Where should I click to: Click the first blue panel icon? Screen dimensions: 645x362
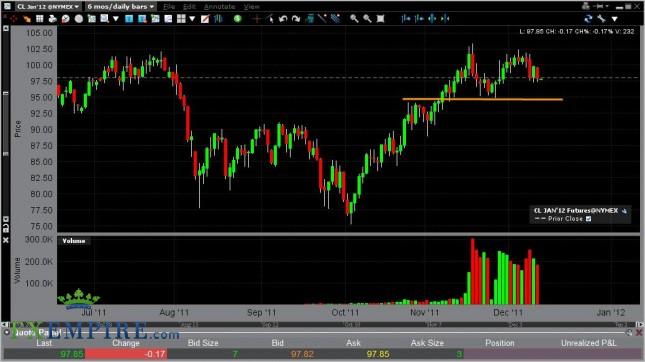[x=129, y=19]
